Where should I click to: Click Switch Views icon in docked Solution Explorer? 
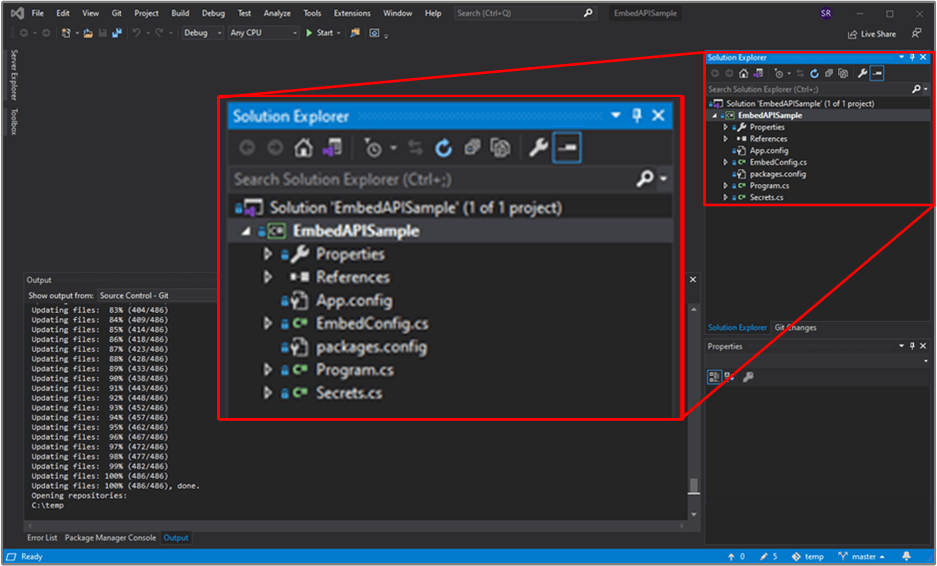[758, 74]
